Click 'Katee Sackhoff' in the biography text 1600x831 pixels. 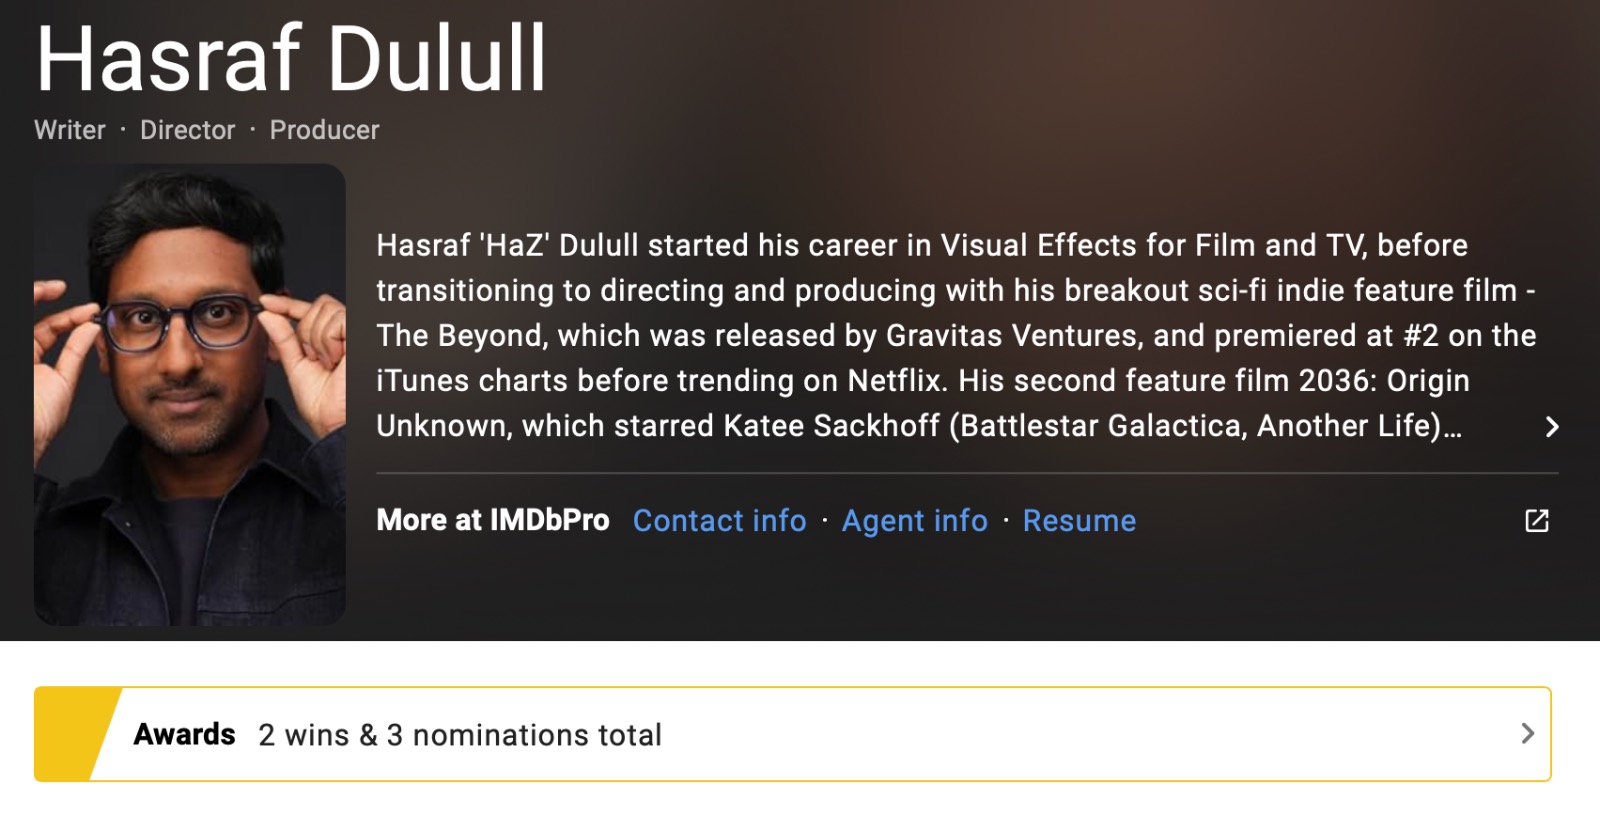(831, 426)
